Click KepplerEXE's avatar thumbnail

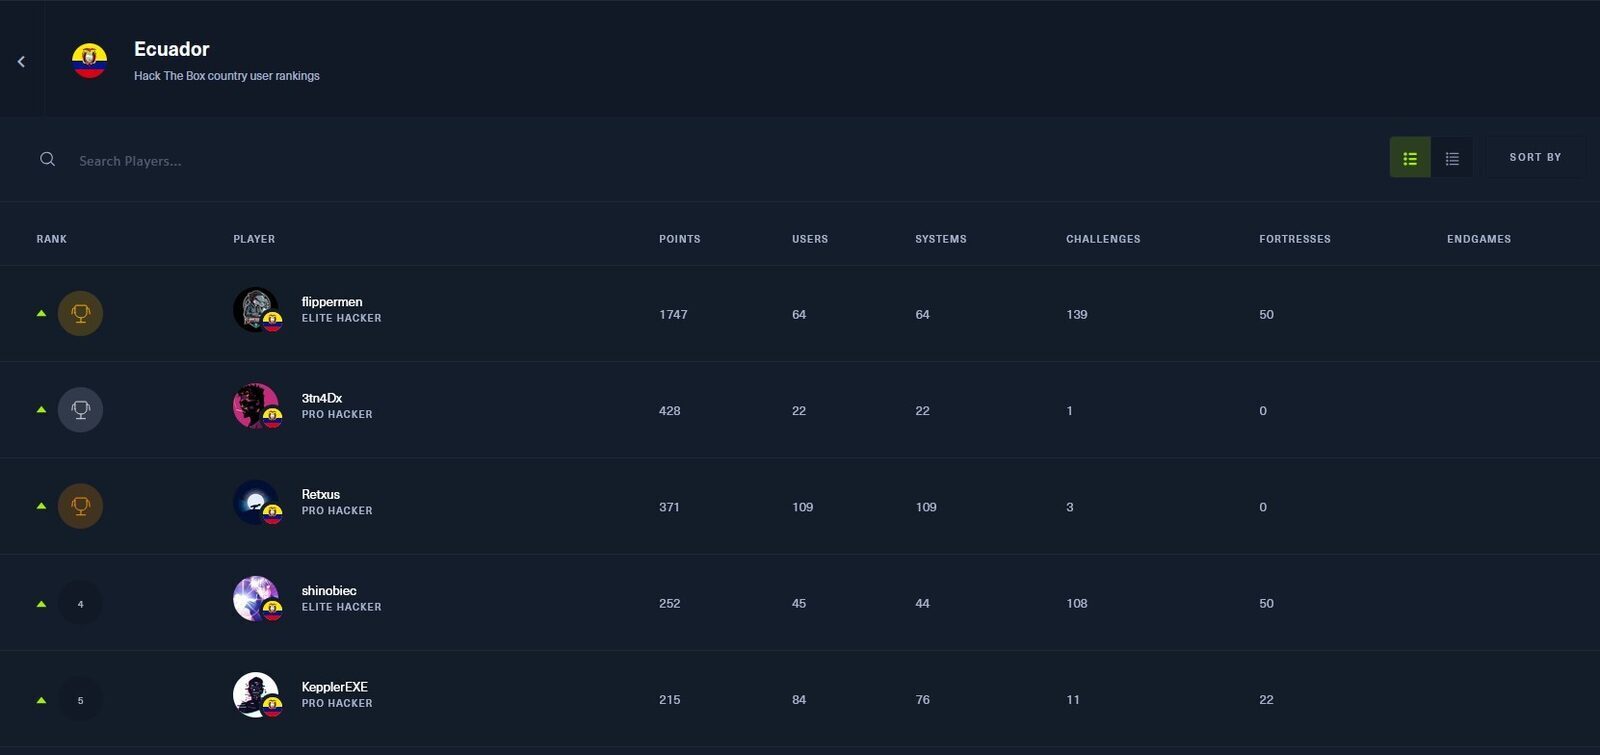click(257, 695)
